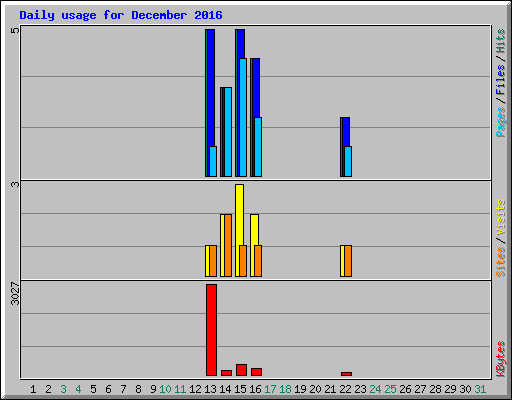Image resolution: width=512 pixels, height=400 pixels.
Task: Click green weekend day label '3'
Action: [63, 389]
